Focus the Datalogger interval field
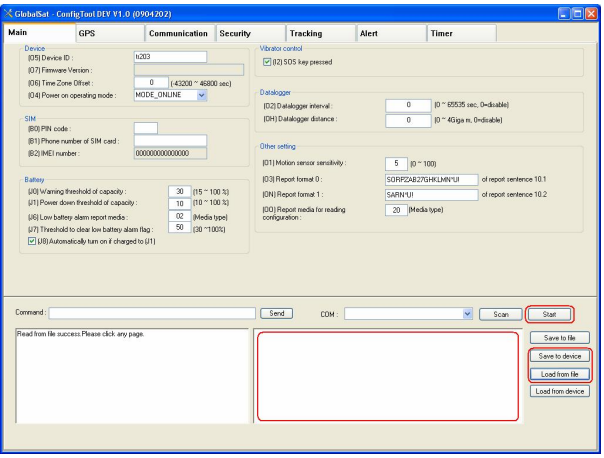The height and width of the screenshot is (458, 604). pos(408,105)
